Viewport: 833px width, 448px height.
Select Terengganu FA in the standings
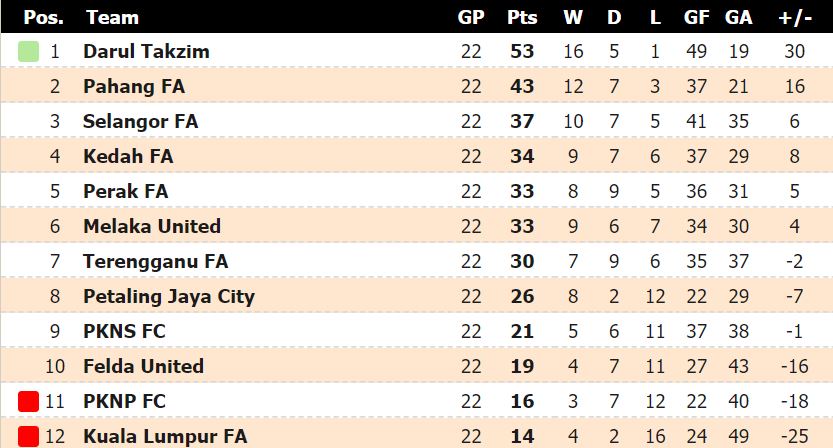point(155,261)
